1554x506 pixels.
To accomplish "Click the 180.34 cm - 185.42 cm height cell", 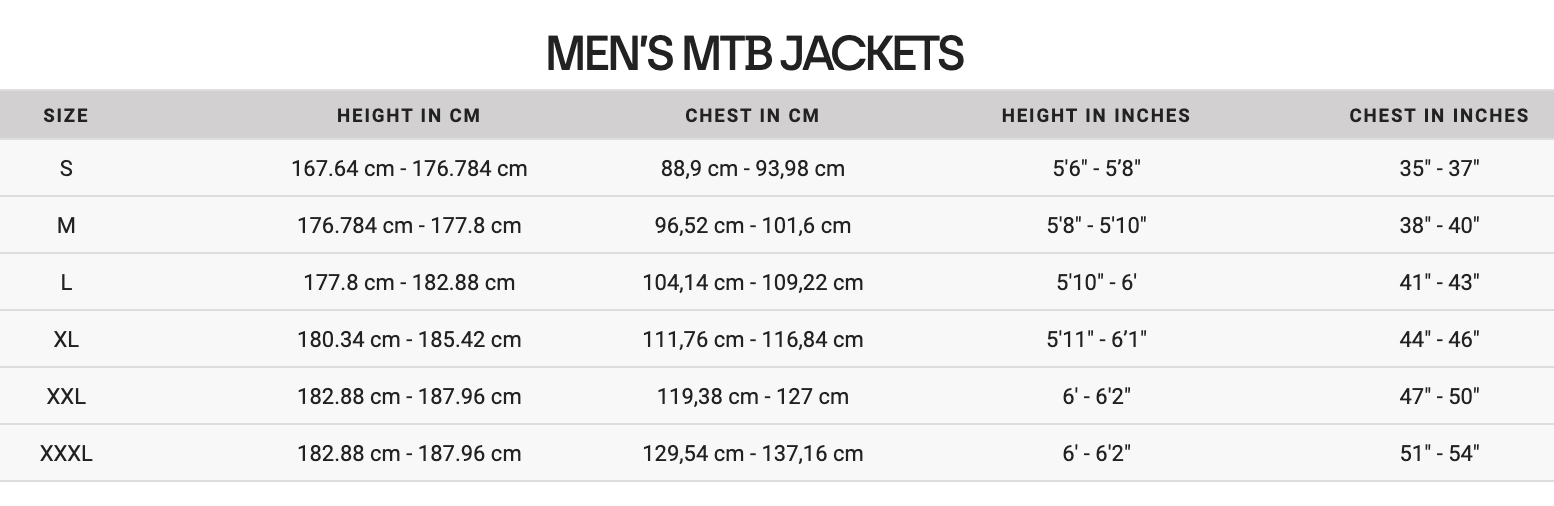I will [409, 339].
